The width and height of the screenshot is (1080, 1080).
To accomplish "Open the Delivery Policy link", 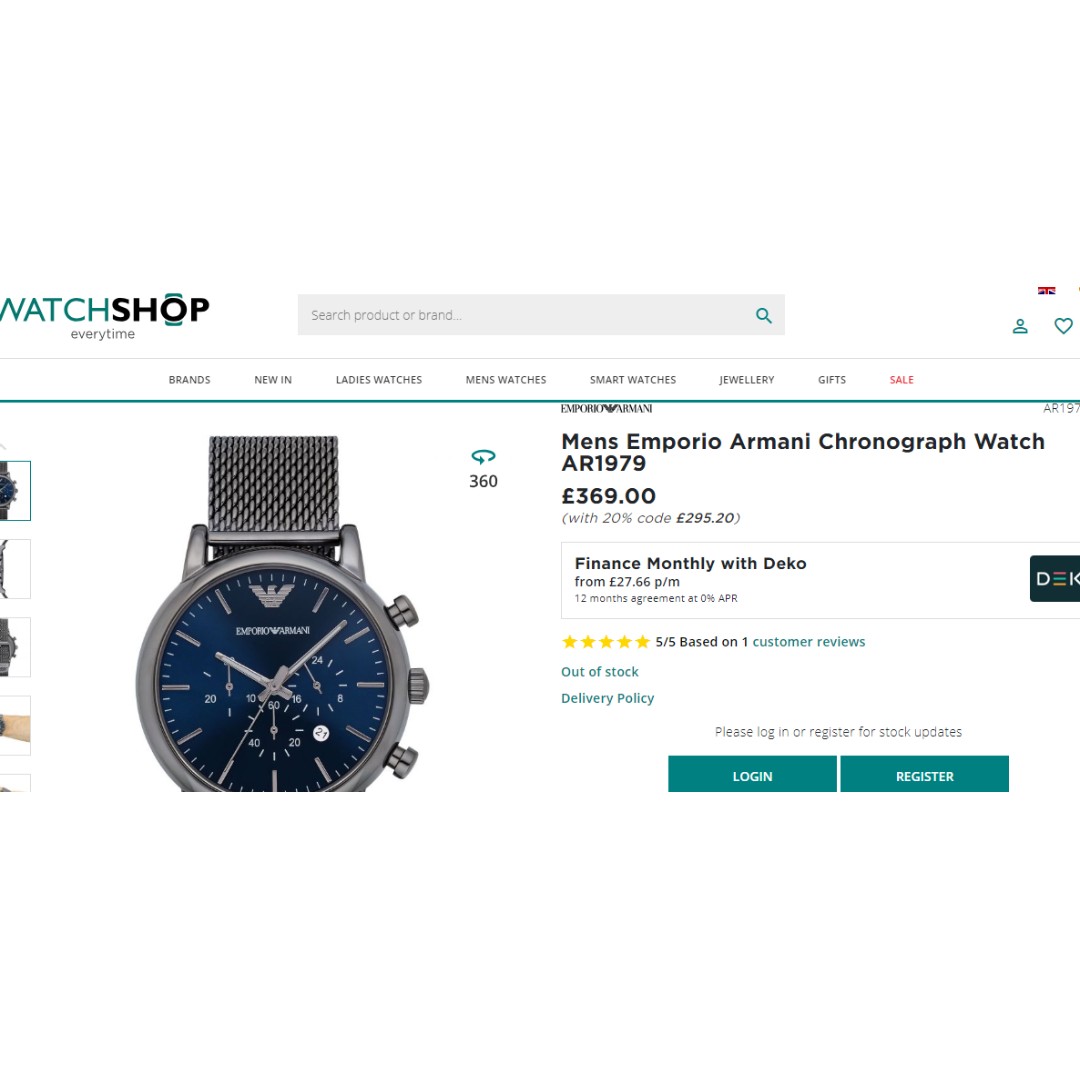I will pos(608,698).
